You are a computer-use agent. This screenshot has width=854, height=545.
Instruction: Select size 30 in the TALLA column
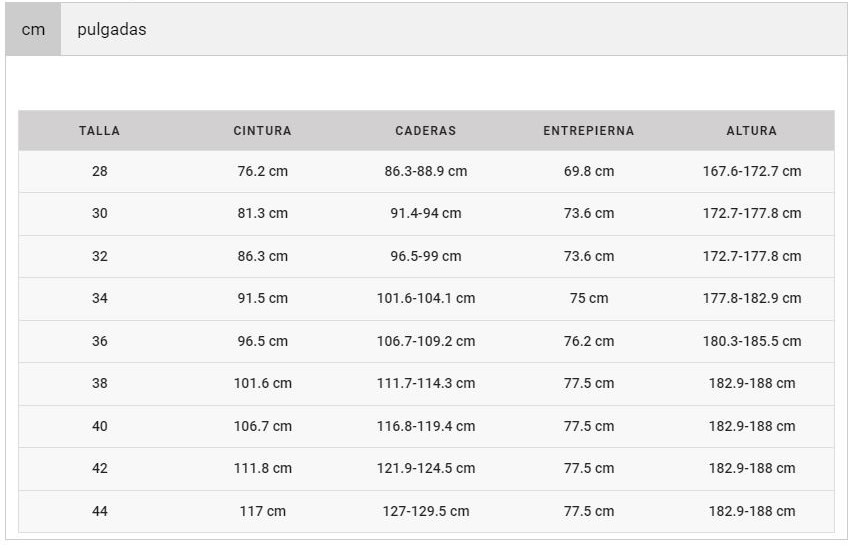[99, 213]
